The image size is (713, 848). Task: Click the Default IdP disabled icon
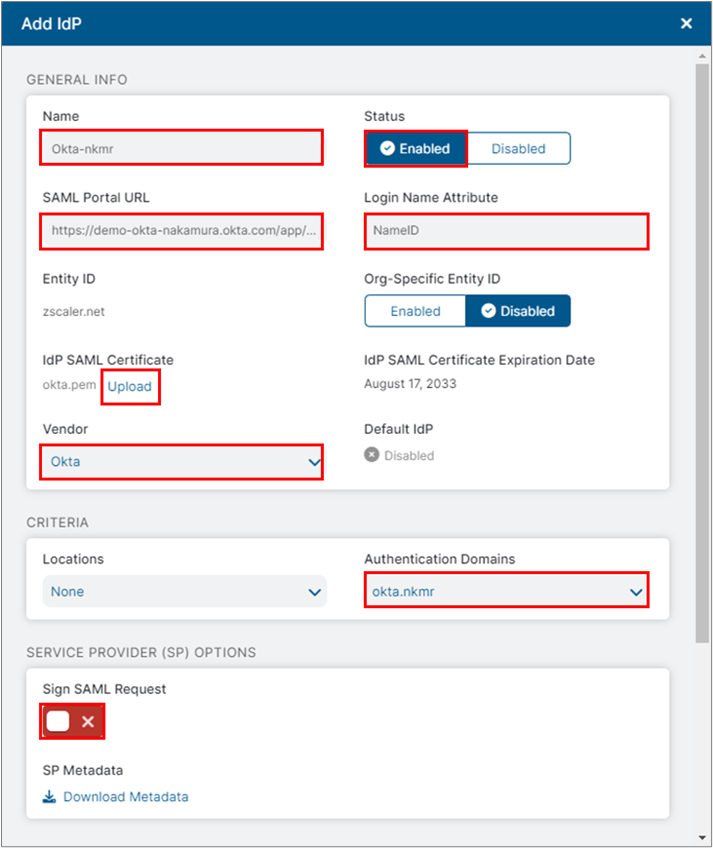[x=372, y=455]
